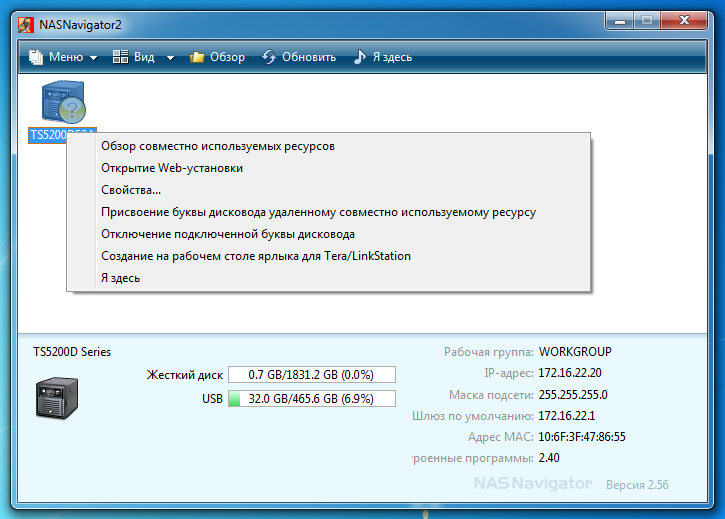
Task: Expand the Вид dropdown arrow
Action: coord(170,58)
